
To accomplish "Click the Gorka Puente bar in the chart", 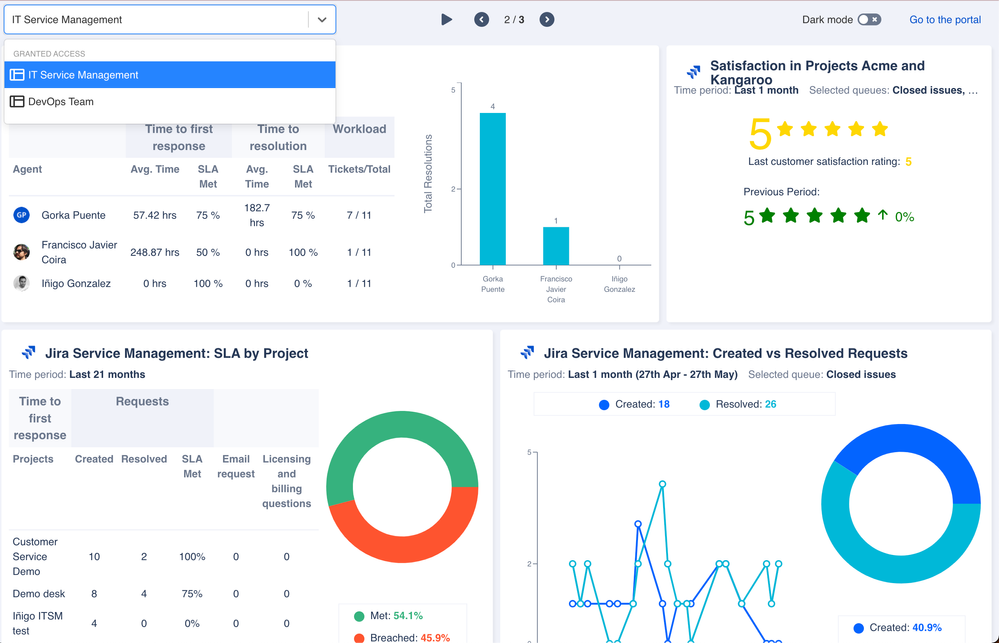I will (x=492, y=189).
